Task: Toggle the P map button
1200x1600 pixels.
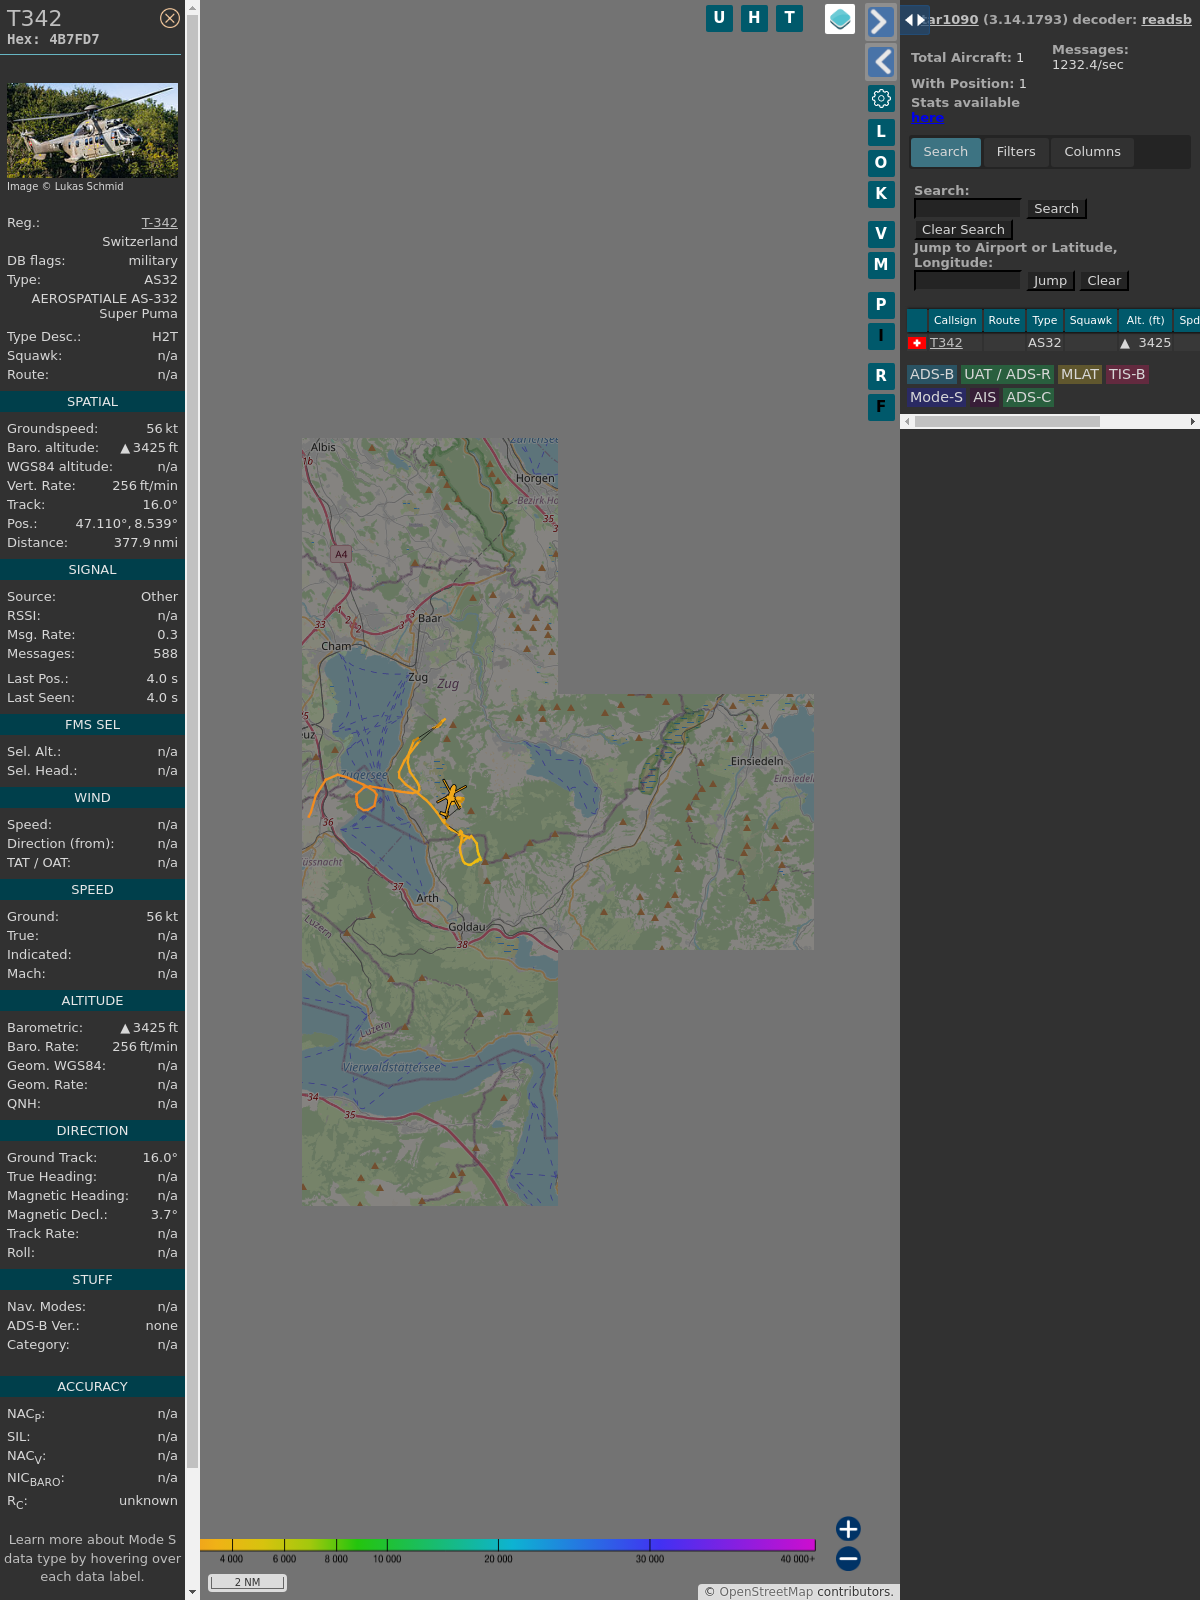Action: pyautogui.click(x=881, y=305)
